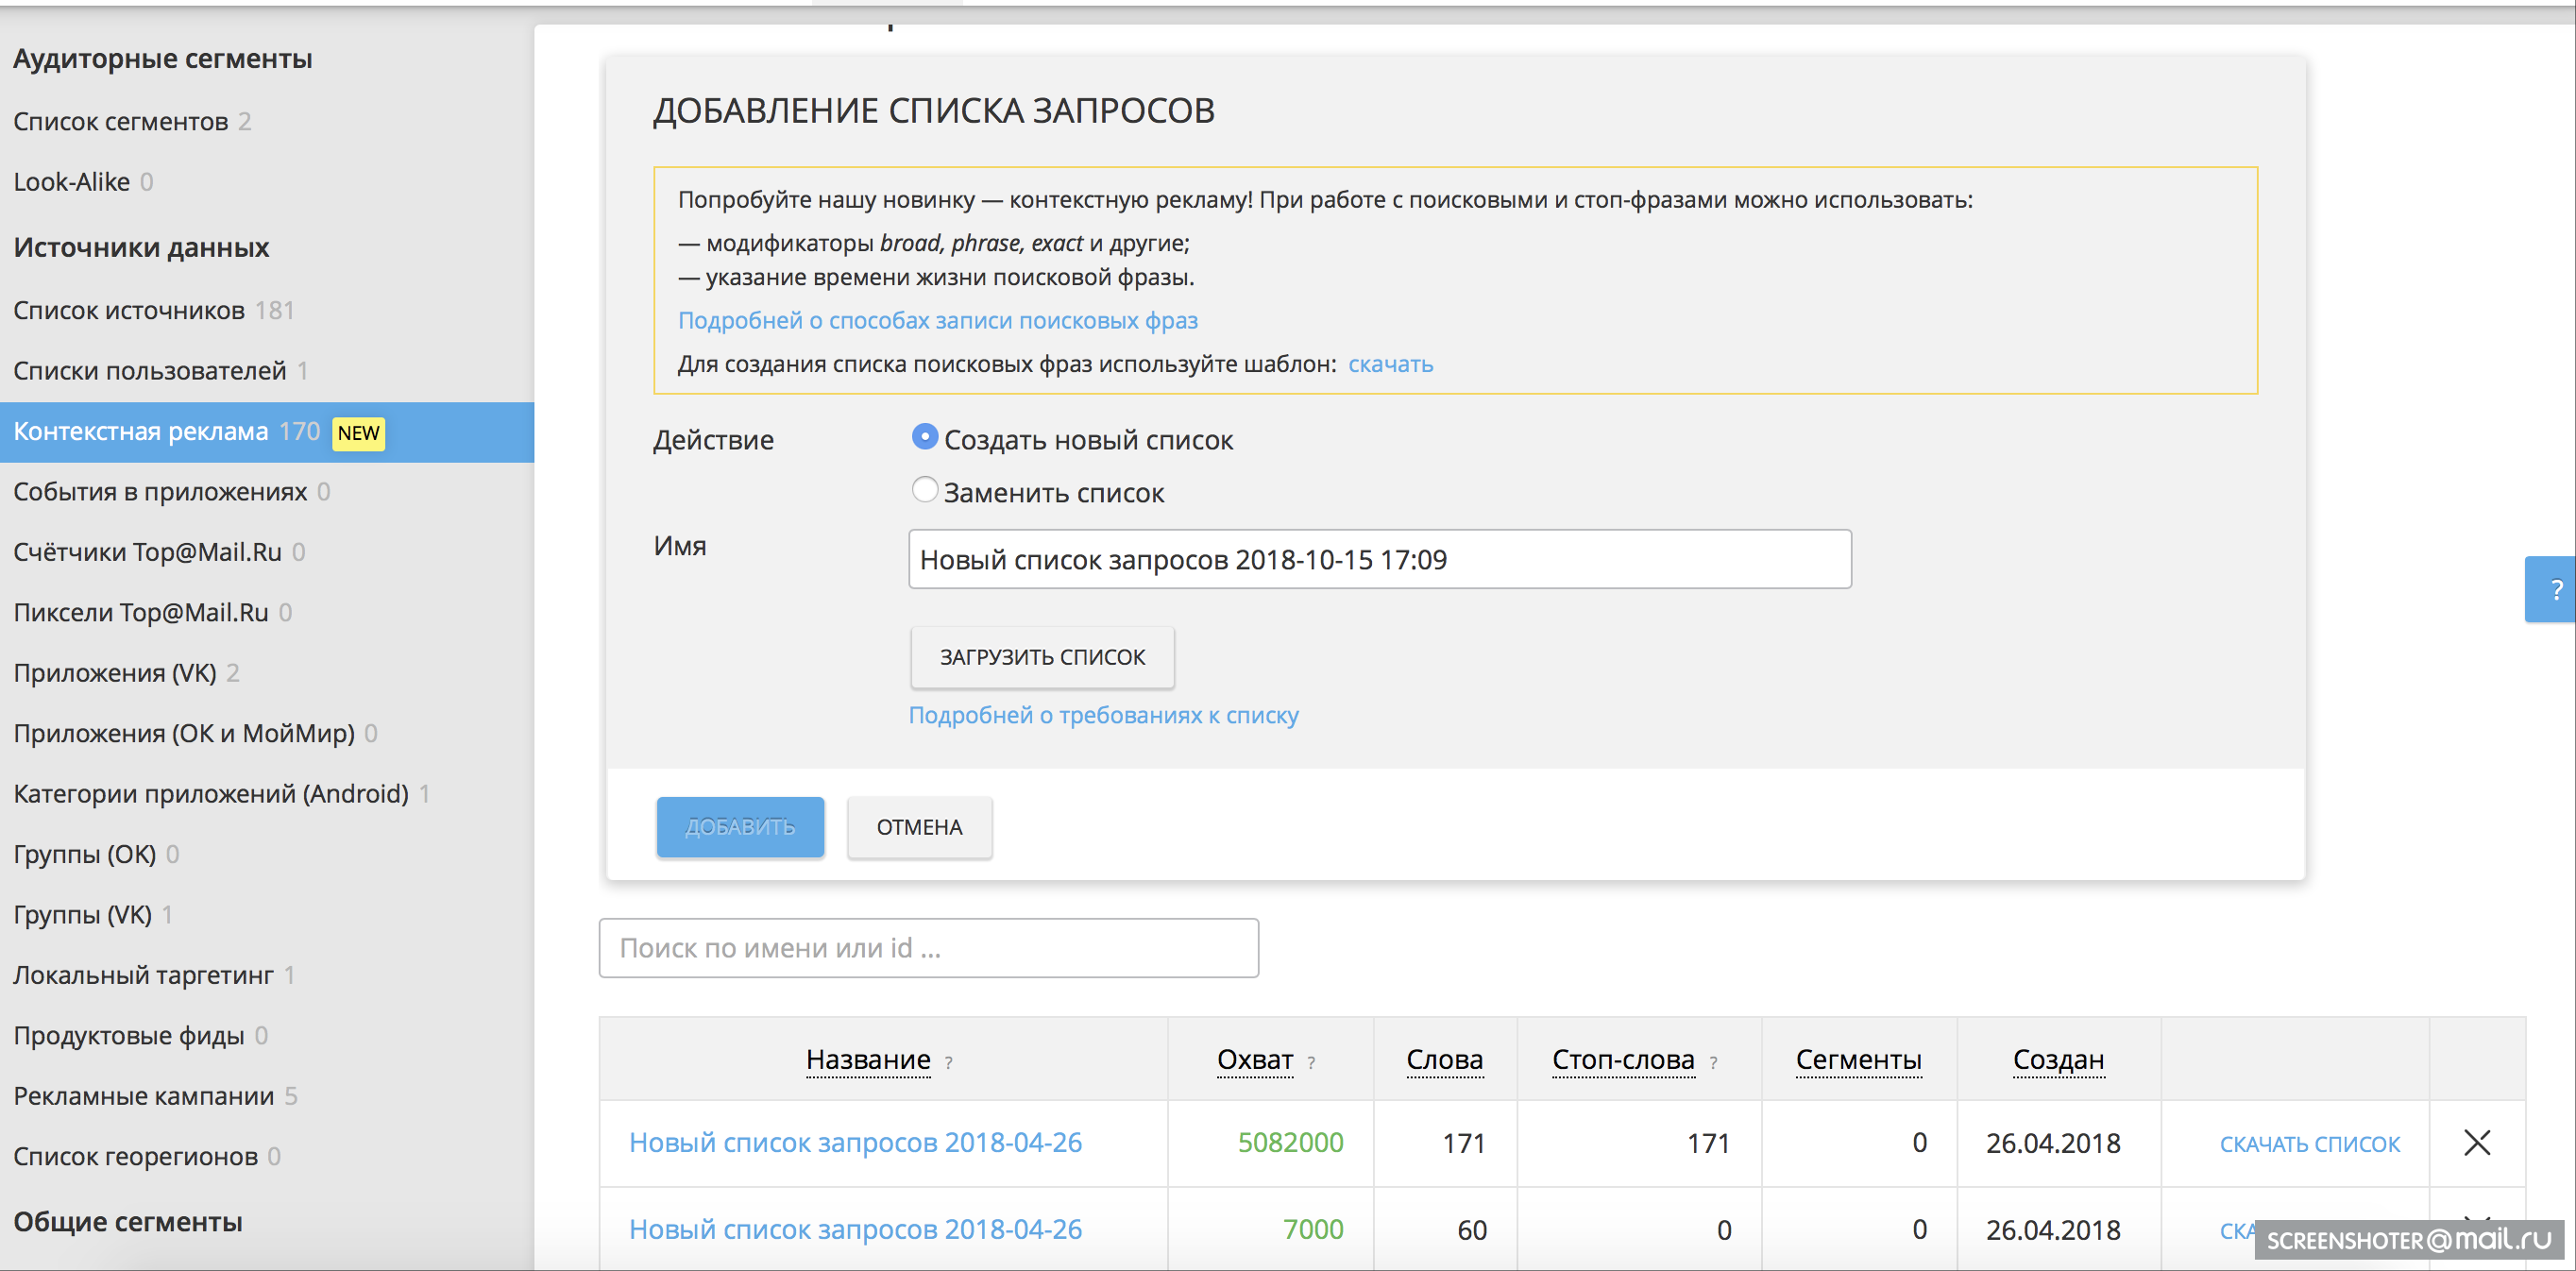Screen dimensions: 2576x1271
Task: Open Список сегментов in sidebar
Action: pos(121,121)
